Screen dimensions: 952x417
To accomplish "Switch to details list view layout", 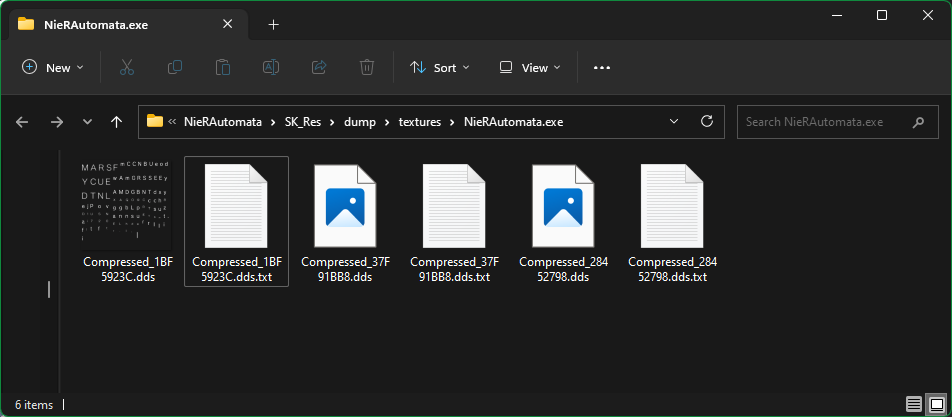I will [x=914, y=404].
